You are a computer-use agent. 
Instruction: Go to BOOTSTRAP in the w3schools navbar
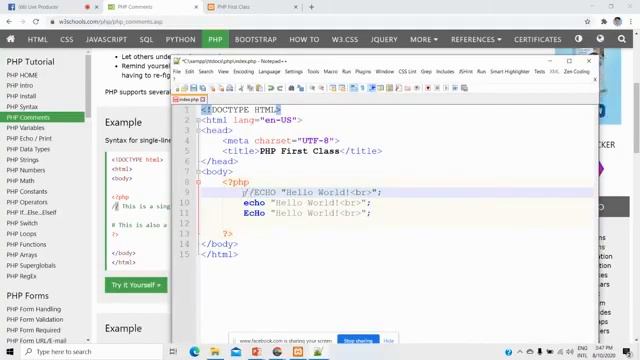click(256, 39)
